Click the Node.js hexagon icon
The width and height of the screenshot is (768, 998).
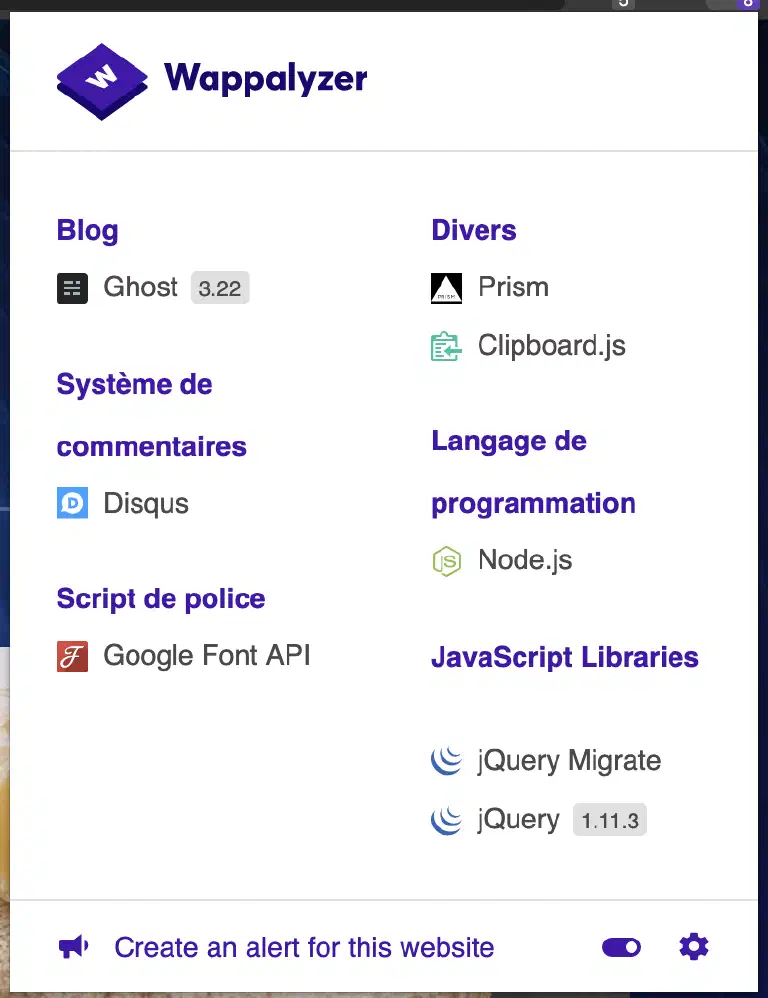[447, 561]
